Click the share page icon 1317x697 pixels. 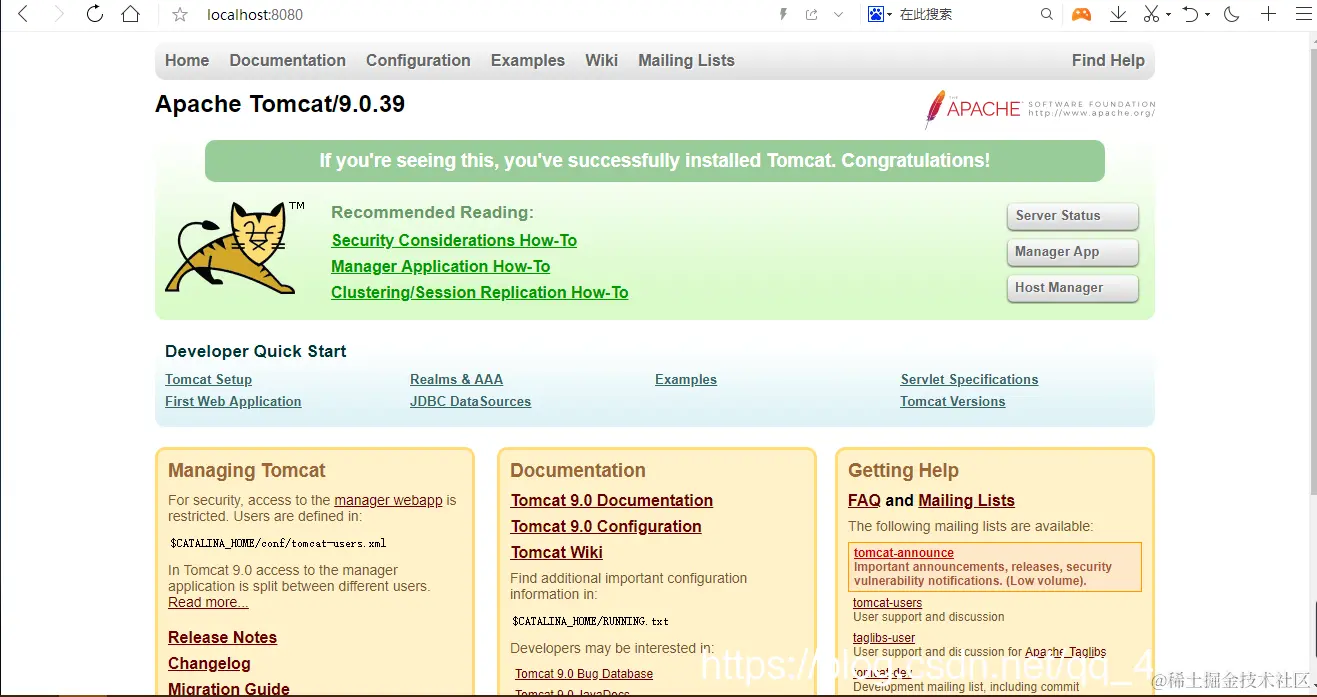(811, 14)
